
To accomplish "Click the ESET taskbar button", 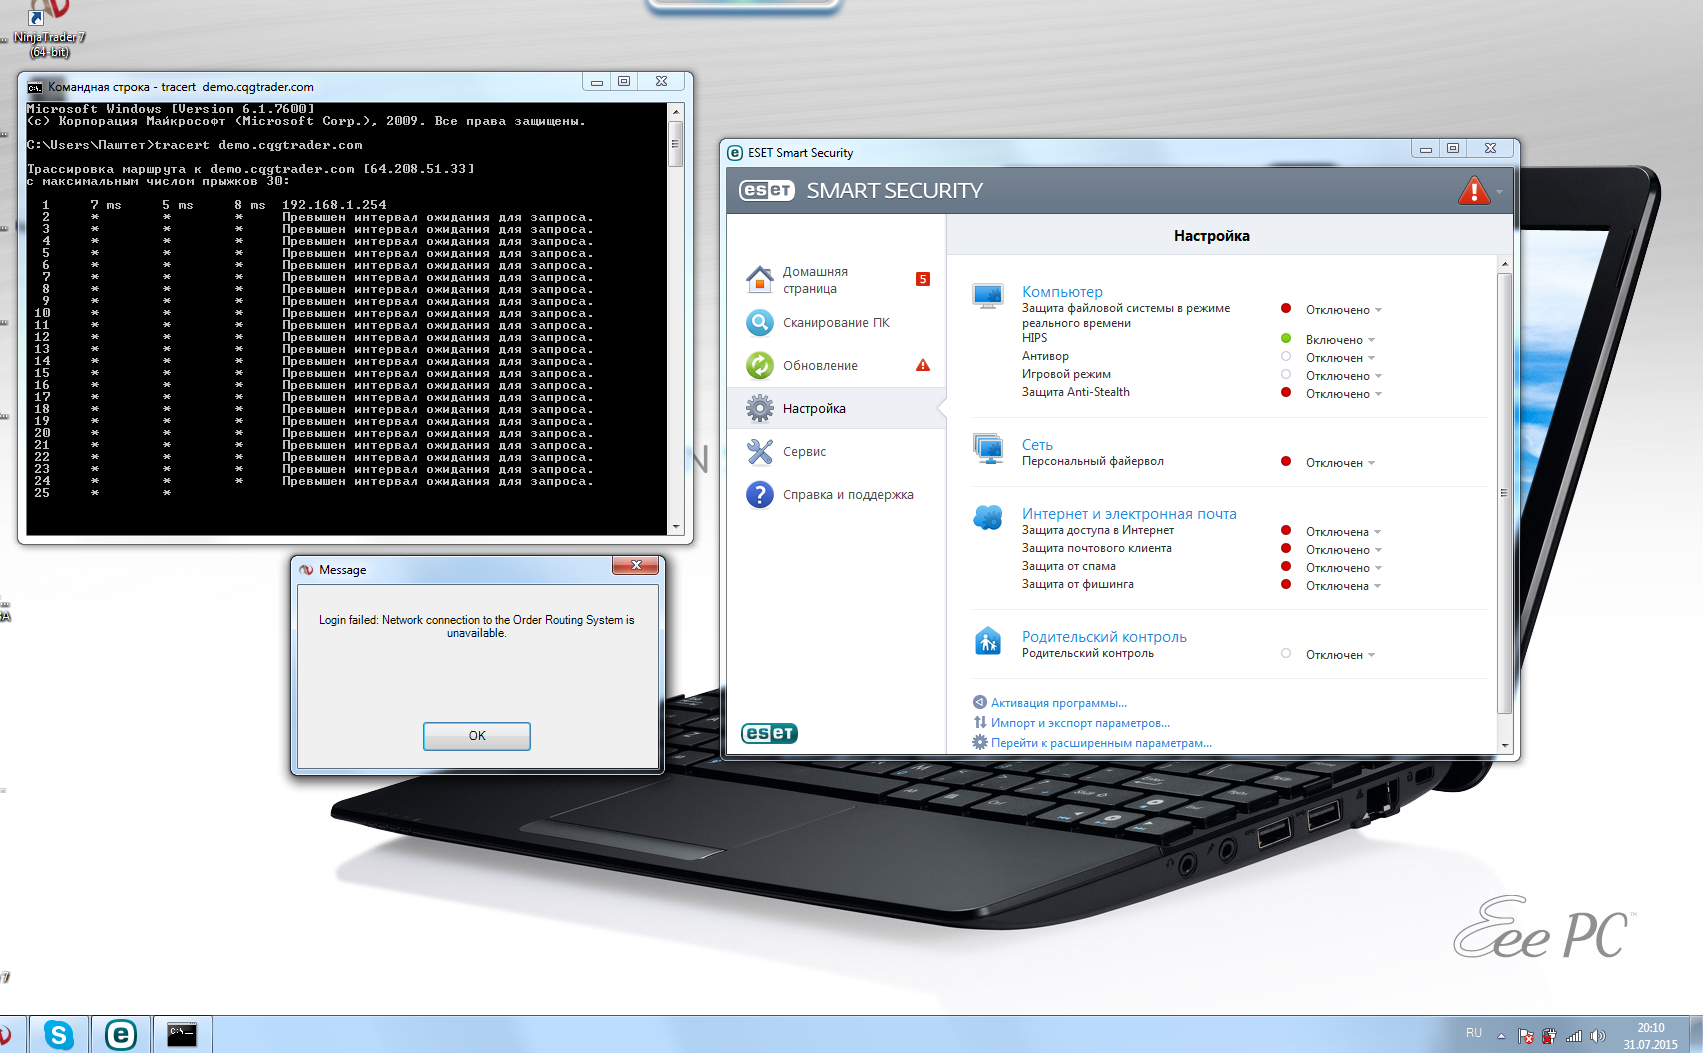I will (121, 1035).
